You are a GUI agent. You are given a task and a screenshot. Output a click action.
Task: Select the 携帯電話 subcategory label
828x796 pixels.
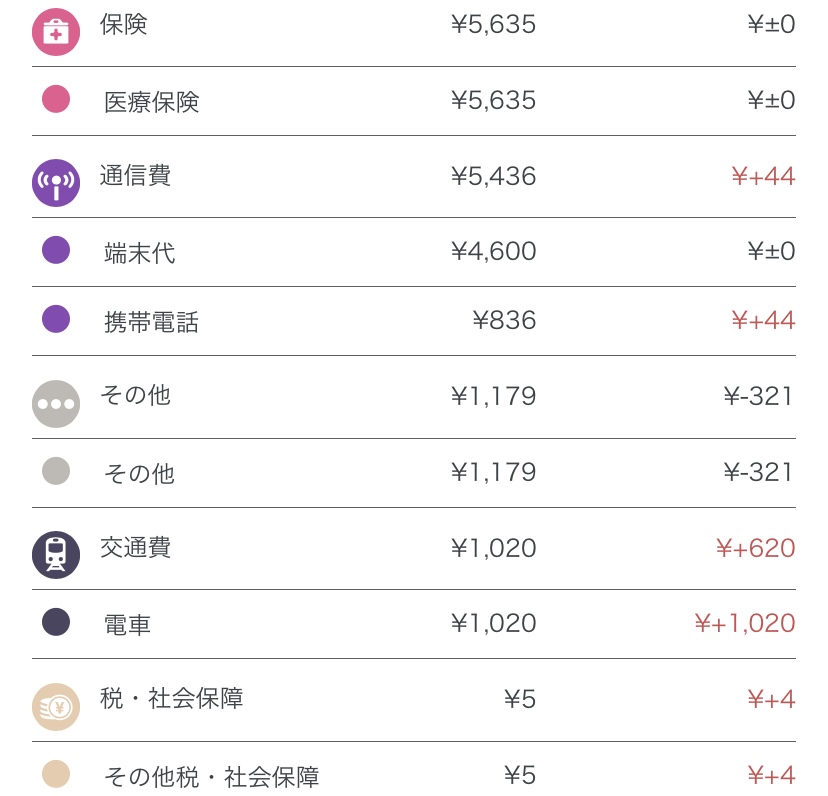(152, 322)
